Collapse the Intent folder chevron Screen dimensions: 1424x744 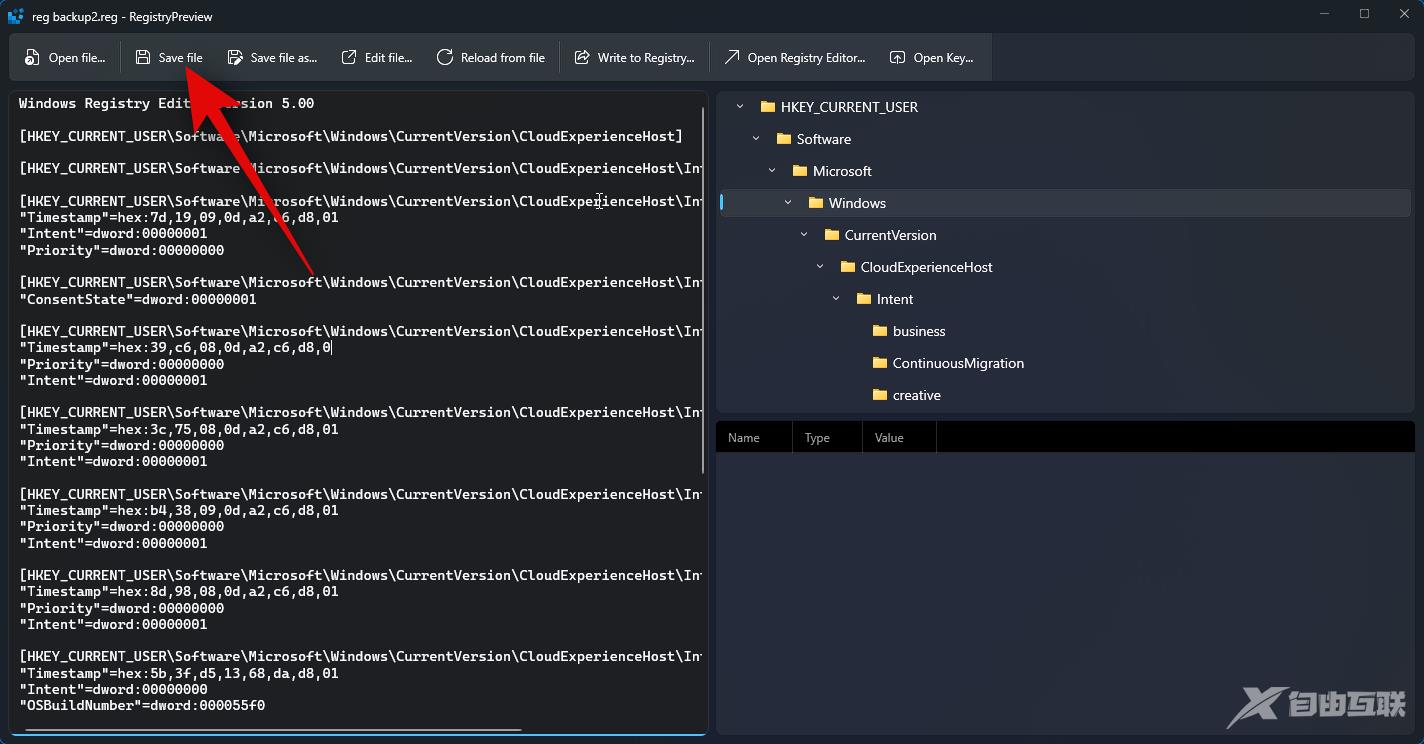click(x=836, y=299)
